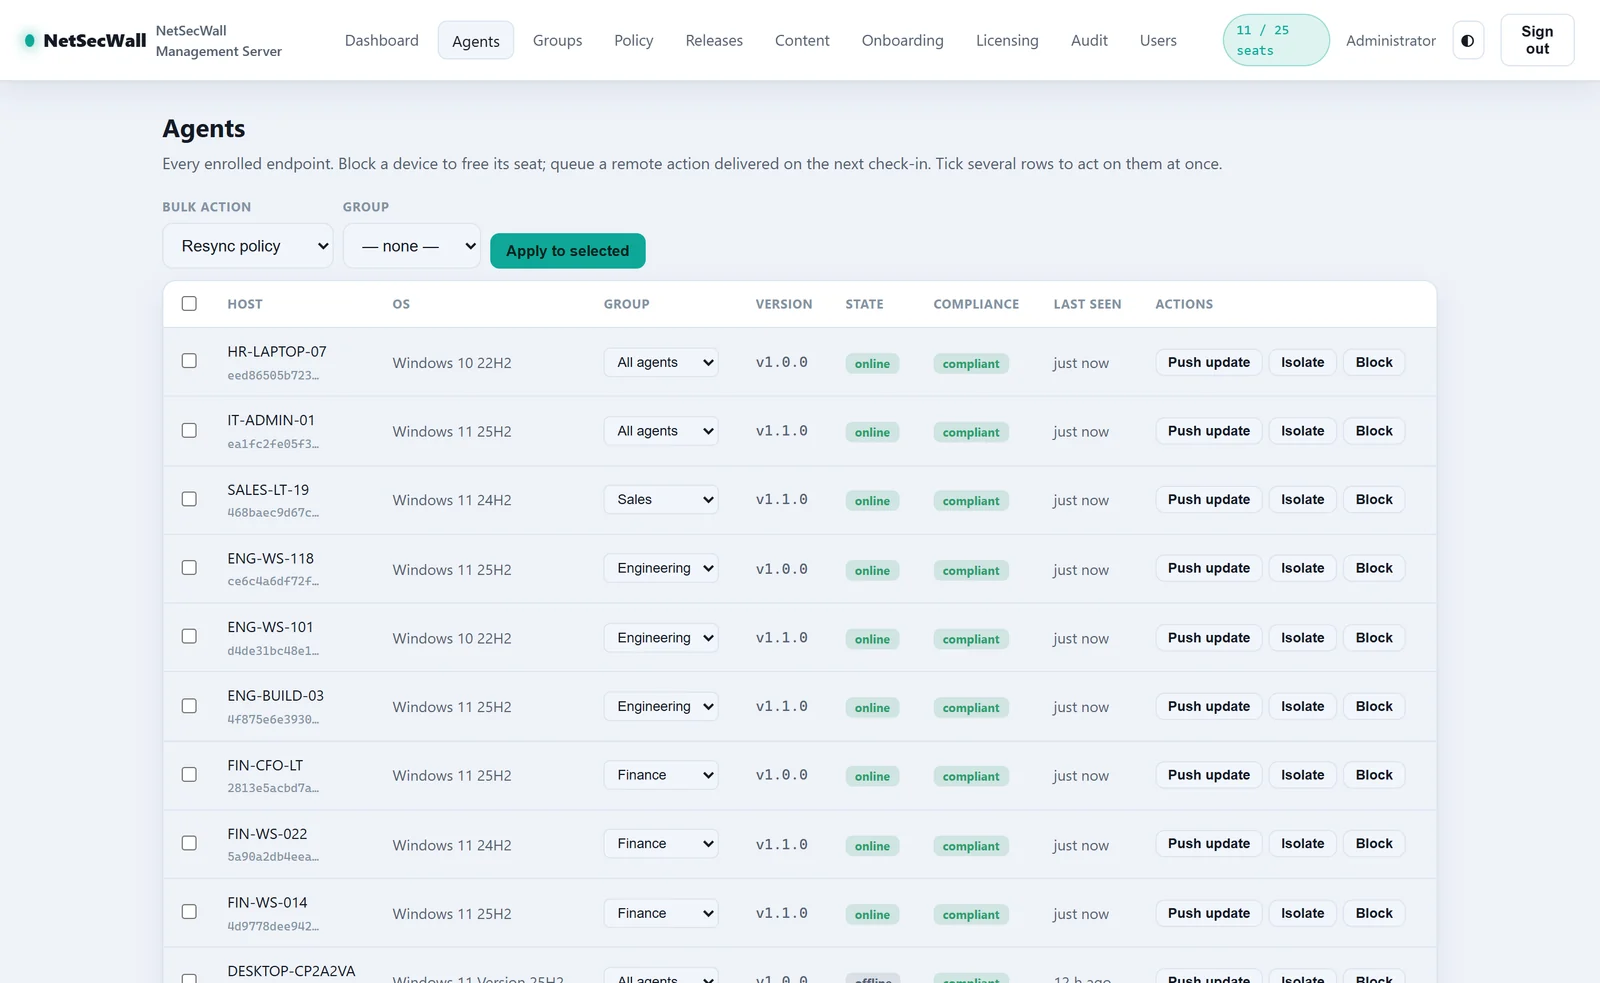Open Engineering group dropdown for ENG-BUILD-03

pos(661,706)
